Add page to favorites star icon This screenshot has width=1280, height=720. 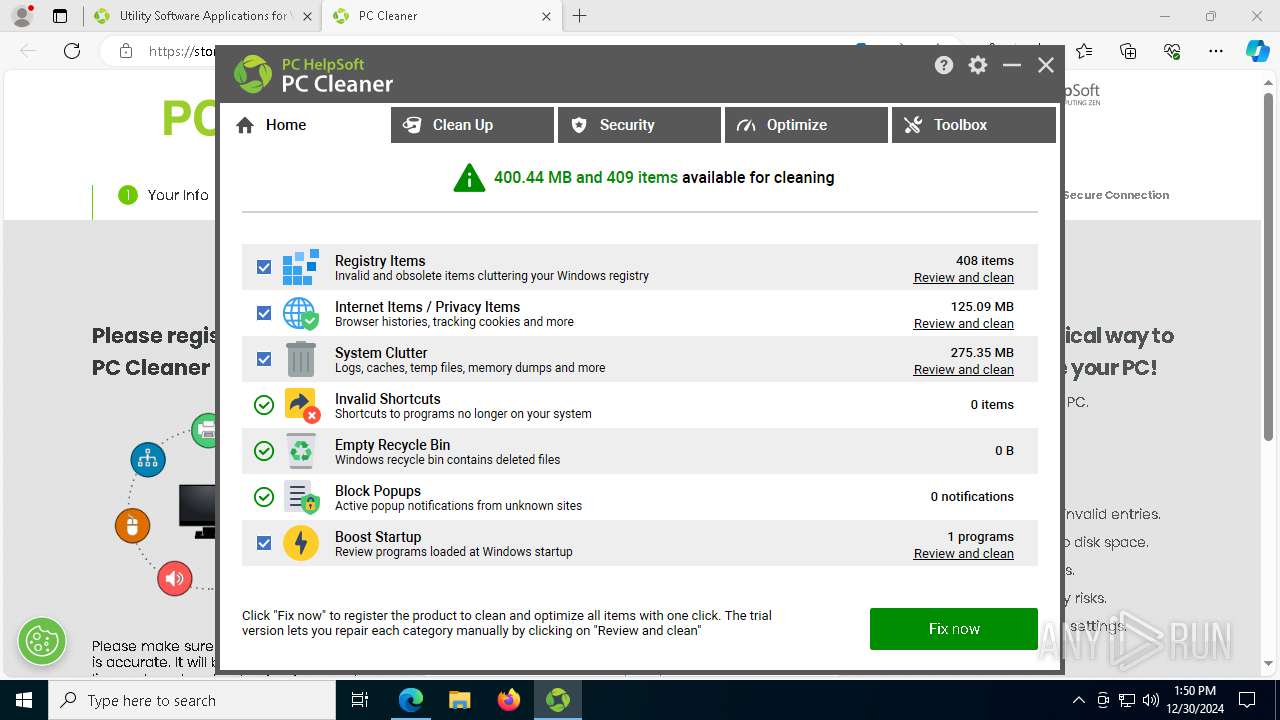pos(1084,51)
